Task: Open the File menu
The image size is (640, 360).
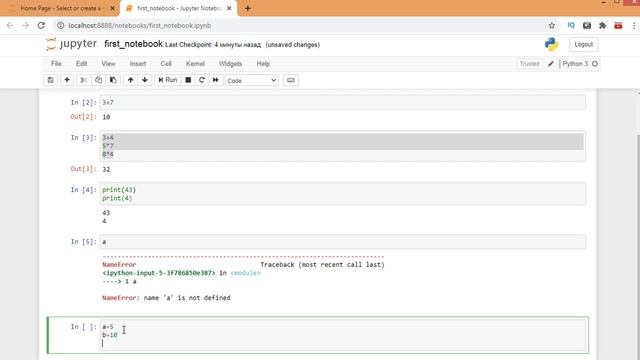Action: (x=56, y=64)
